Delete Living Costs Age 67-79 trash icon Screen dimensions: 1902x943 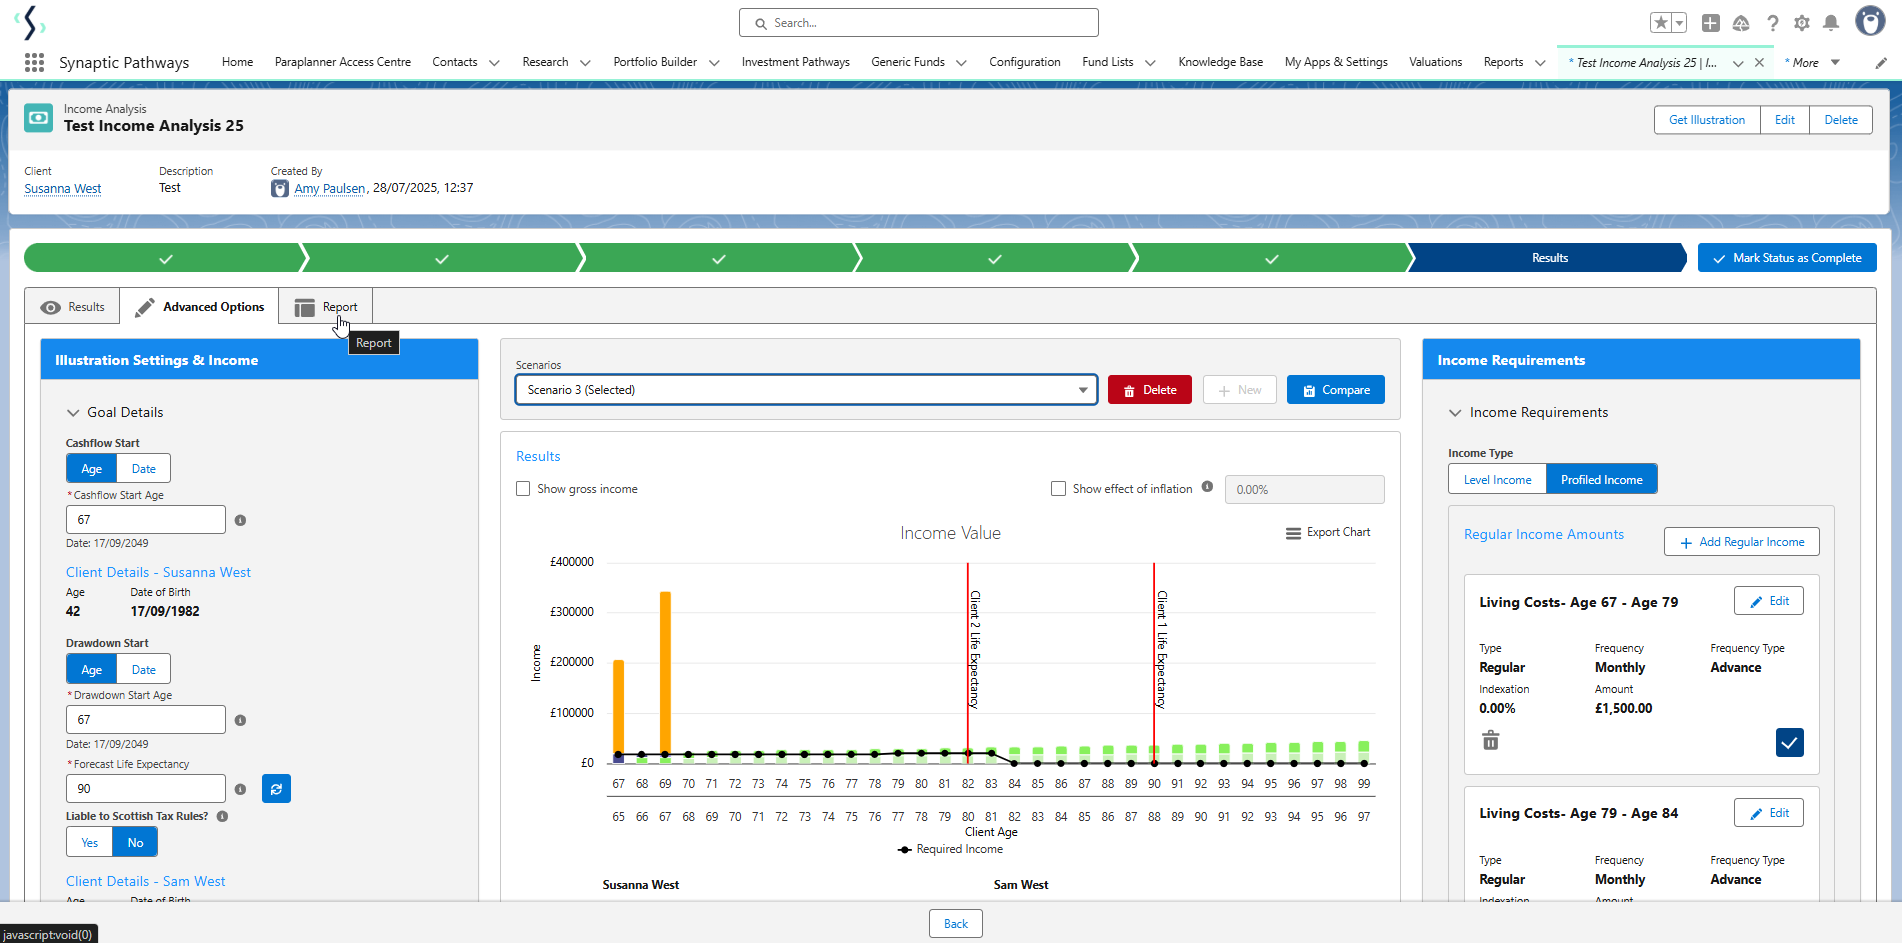point(1491,741)
